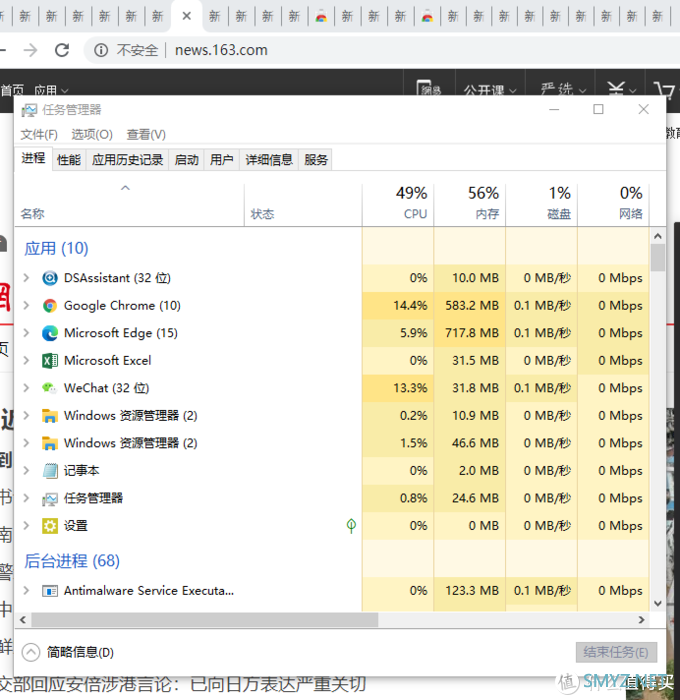Sort processes by the CPU column header
This screenshot has height=700, width=680.
click(398, 204)
